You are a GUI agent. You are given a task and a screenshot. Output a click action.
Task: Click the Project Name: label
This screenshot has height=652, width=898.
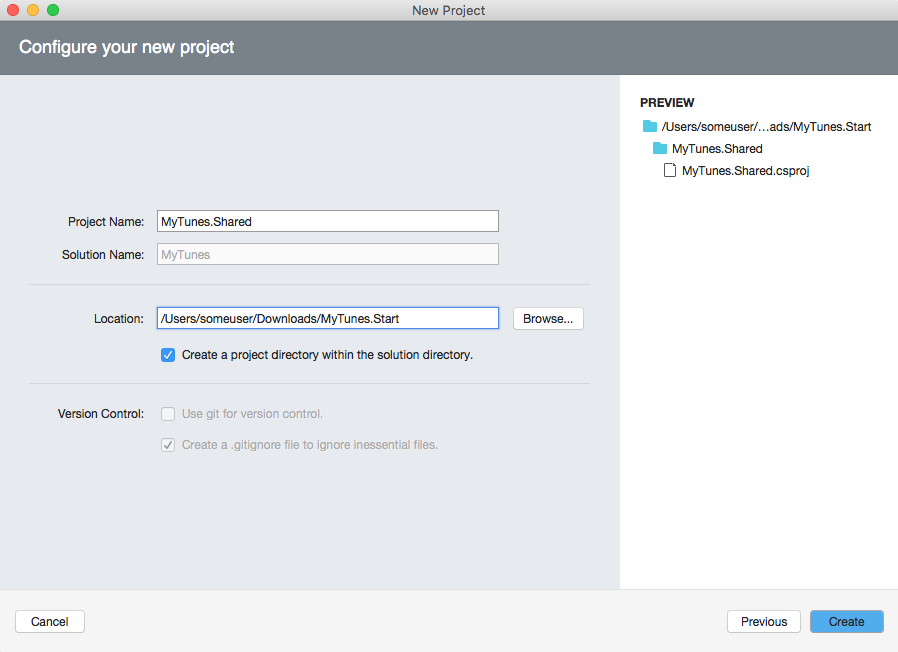coord(106,222)
